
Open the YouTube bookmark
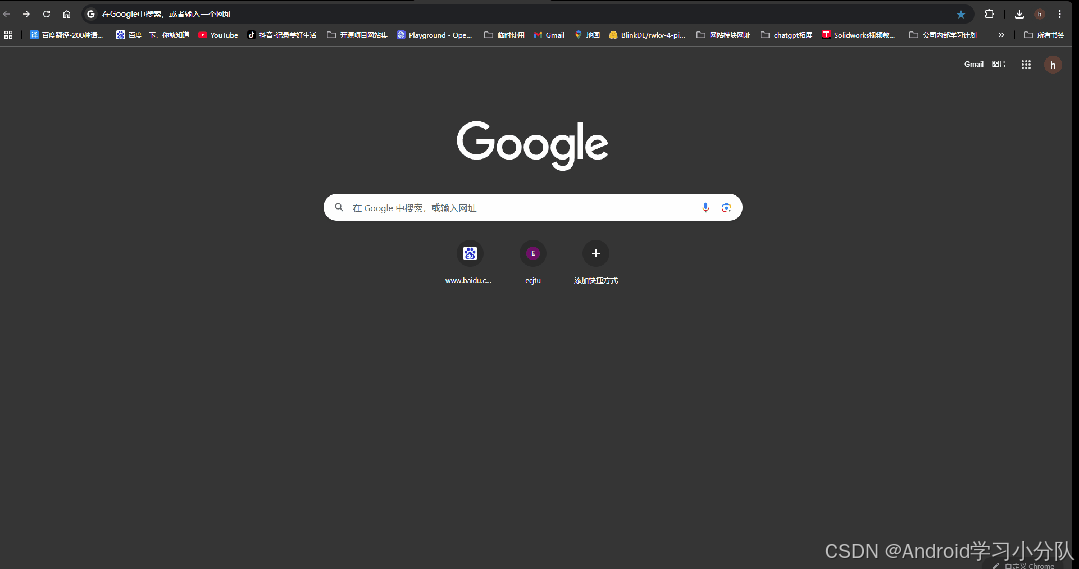(218, 34)
